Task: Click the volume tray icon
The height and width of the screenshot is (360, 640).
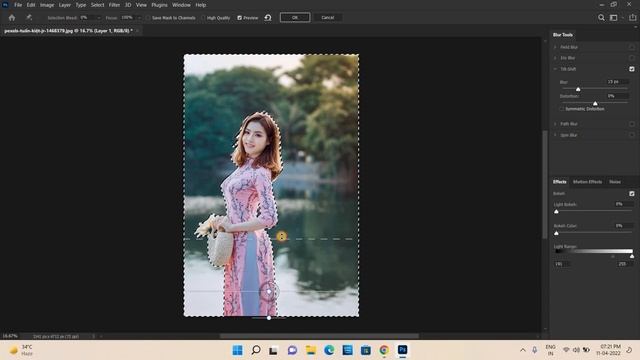Action: [x=576, y=350]
